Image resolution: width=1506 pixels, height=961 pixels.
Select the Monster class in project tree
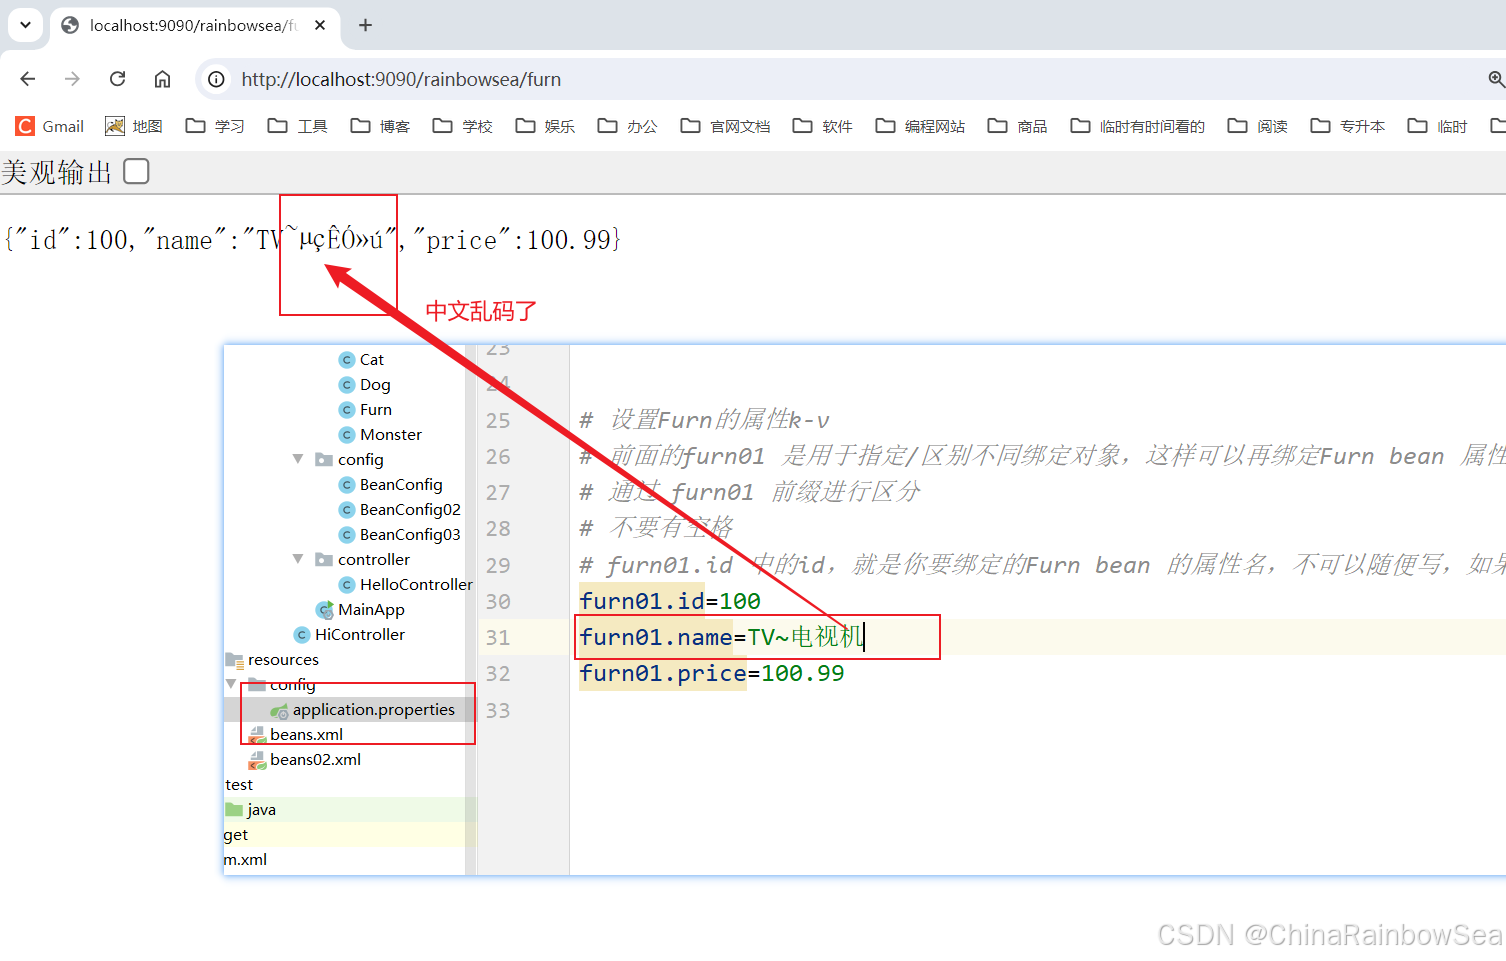coord(391,434)
